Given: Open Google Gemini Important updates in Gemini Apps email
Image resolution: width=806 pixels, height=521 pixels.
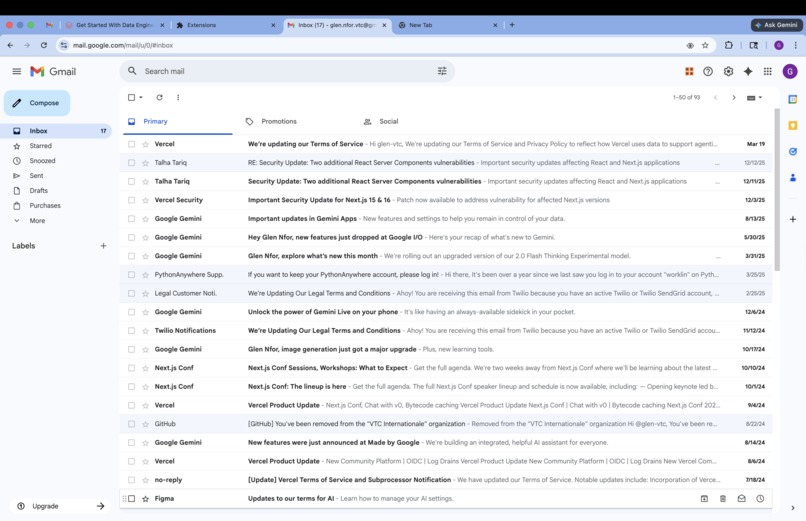Looking at the screenshot, I should click(x=447, y=218).
